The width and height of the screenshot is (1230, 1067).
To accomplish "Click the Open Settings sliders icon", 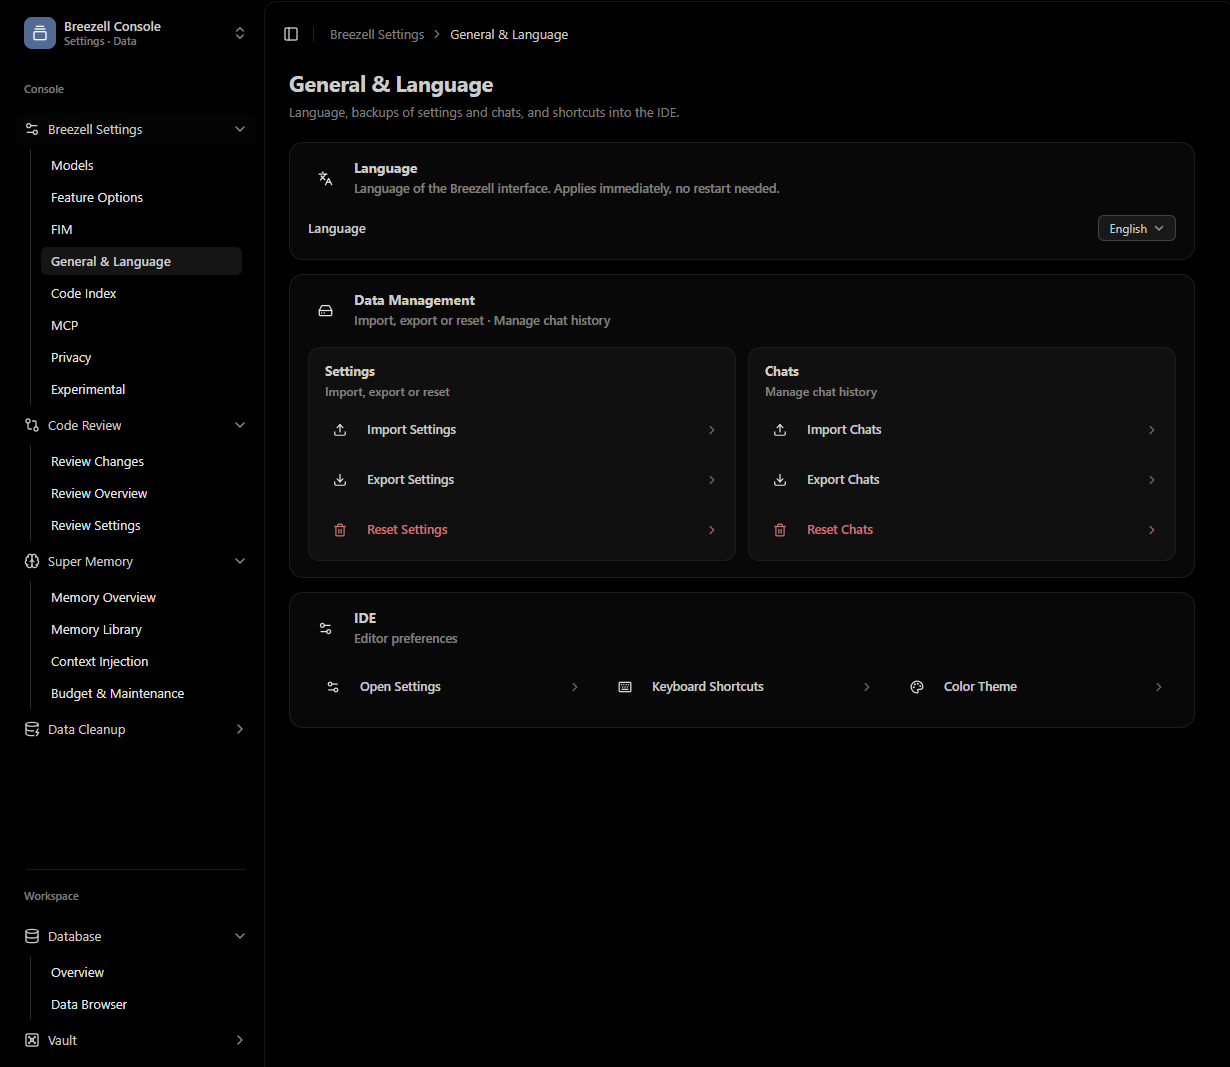I will tap(333, 686).
